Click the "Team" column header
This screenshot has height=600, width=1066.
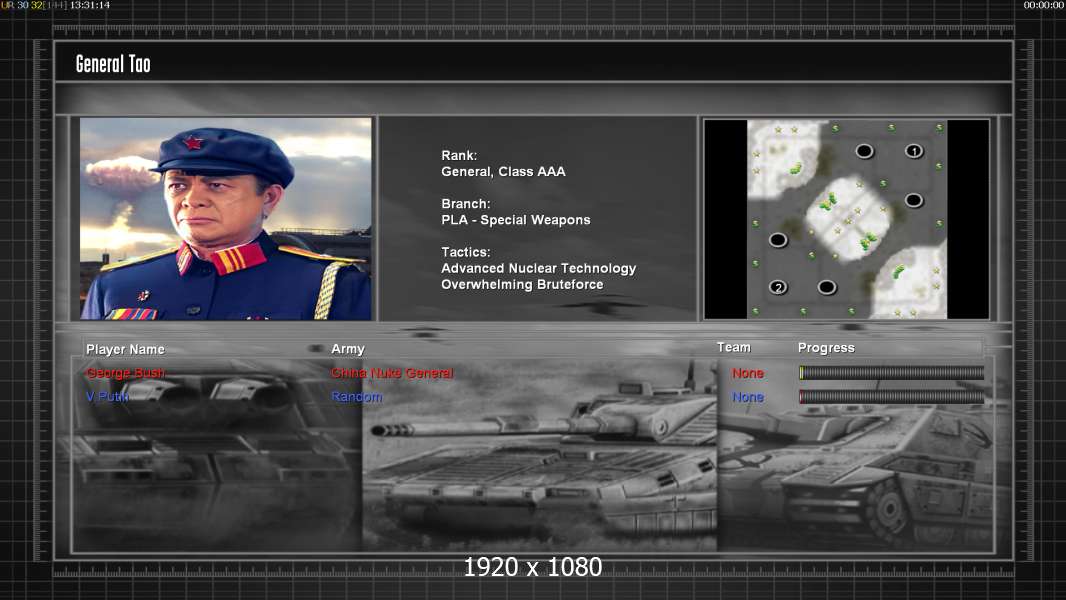point(734,347)
